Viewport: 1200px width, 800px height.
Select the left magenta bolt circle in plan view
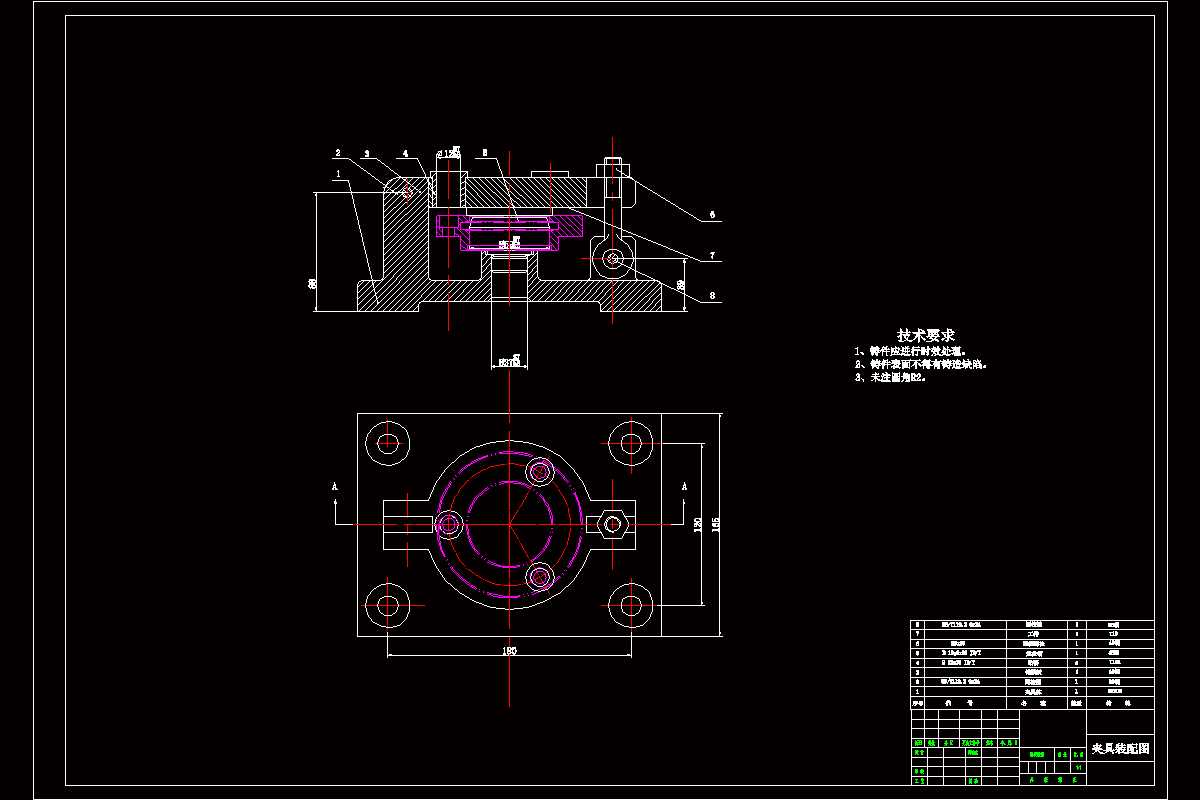click(x=449, y=523)
